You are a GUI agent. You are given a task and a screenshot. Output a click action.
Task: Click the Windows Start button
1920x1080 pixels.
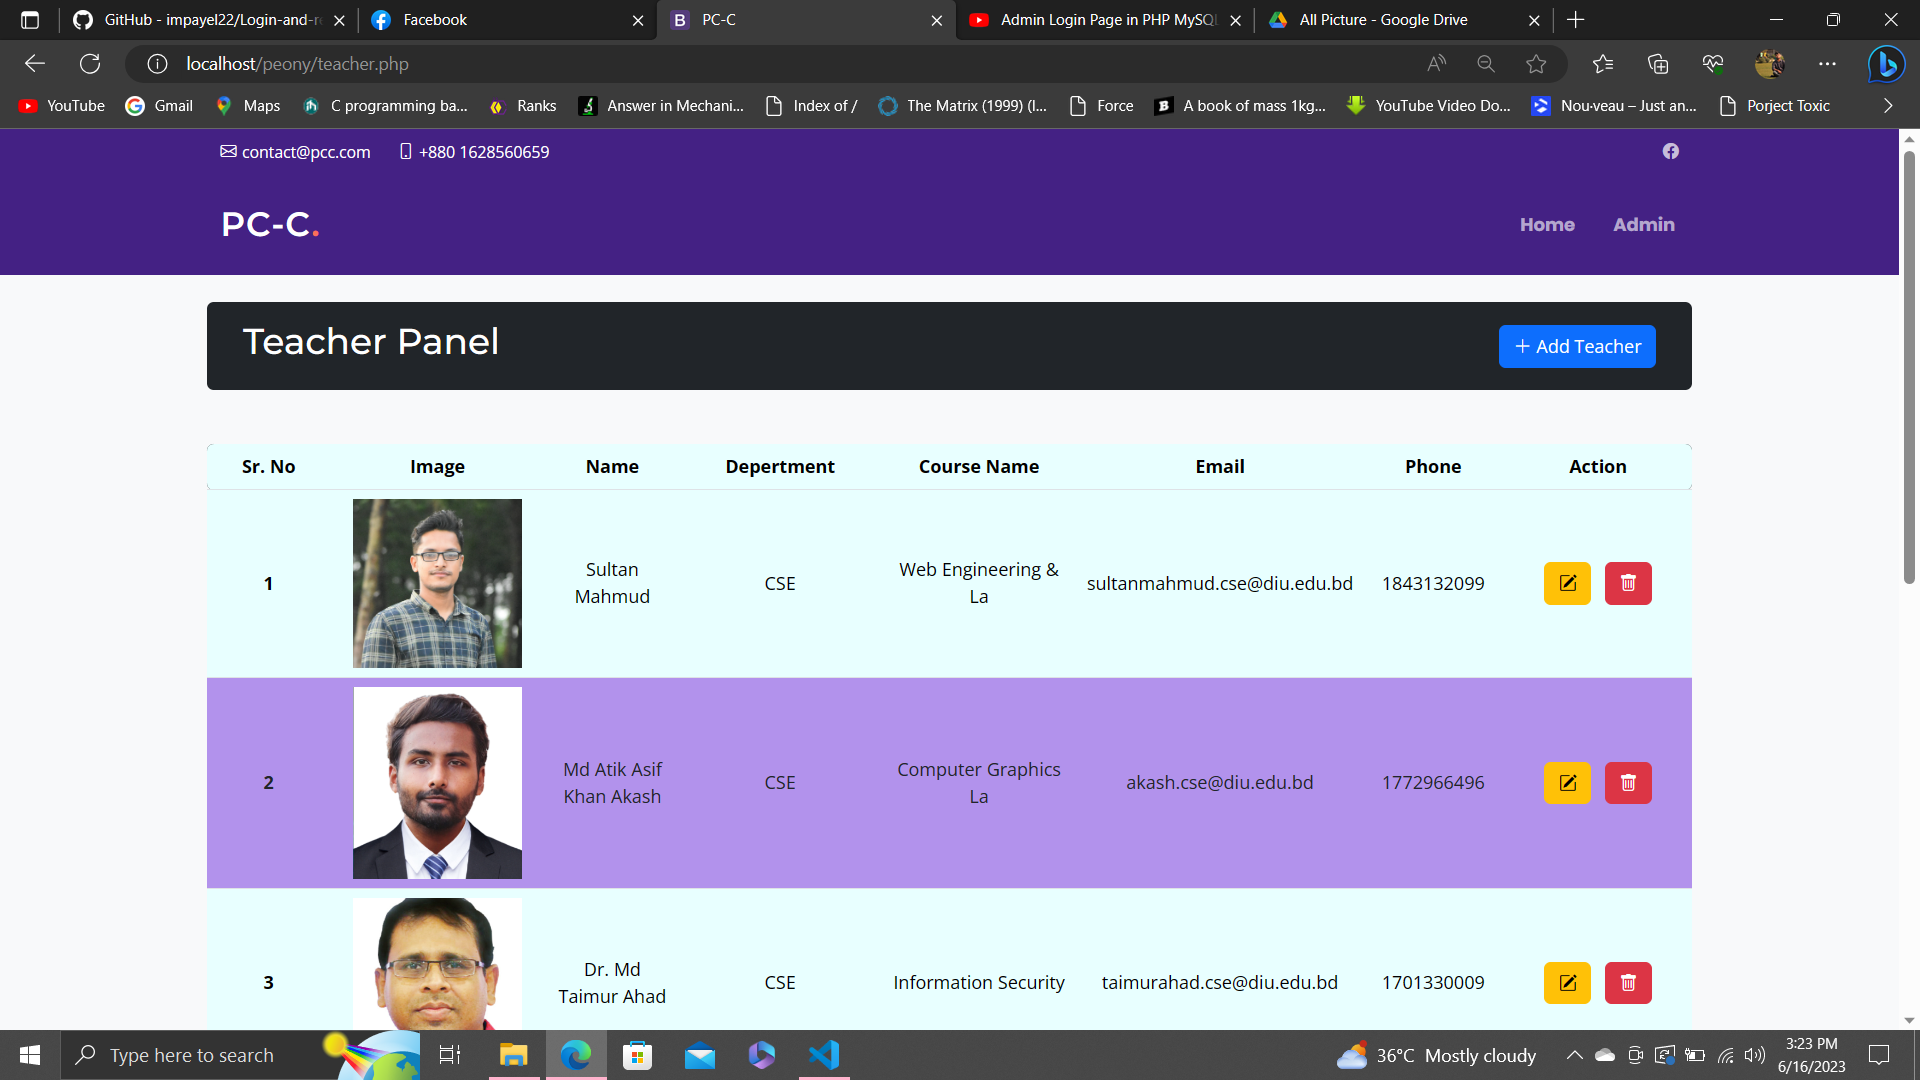(29, 1055)
